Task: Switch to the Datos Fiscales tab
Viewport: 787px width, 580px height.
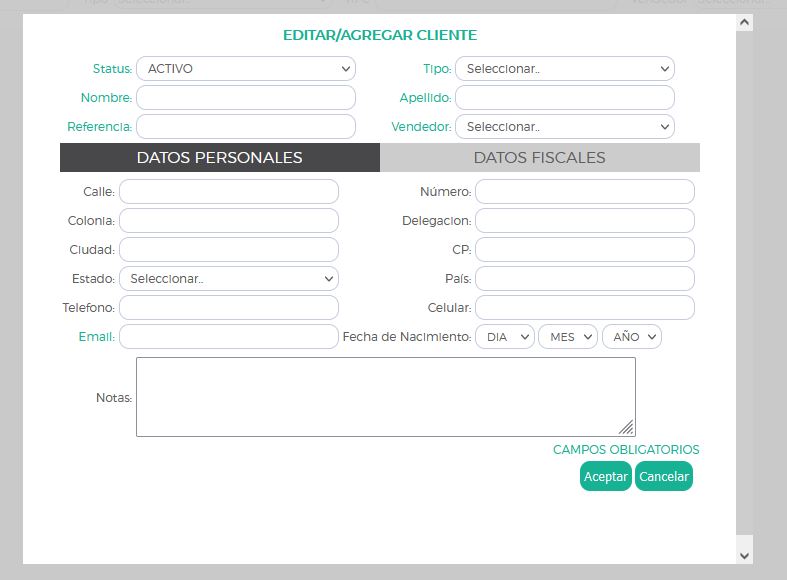Action: tap(539, 158)
